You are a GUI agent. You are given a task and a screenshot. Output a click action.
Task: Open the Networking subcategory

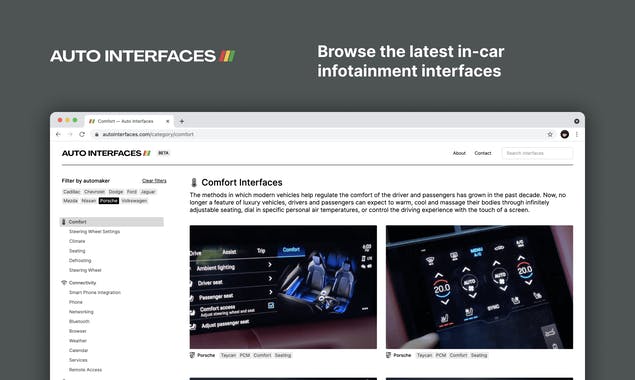81,312
